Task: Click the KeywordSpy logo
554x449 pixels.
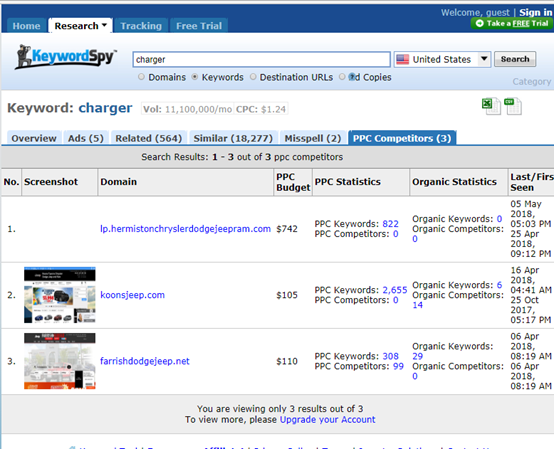Action: [66, 57]
